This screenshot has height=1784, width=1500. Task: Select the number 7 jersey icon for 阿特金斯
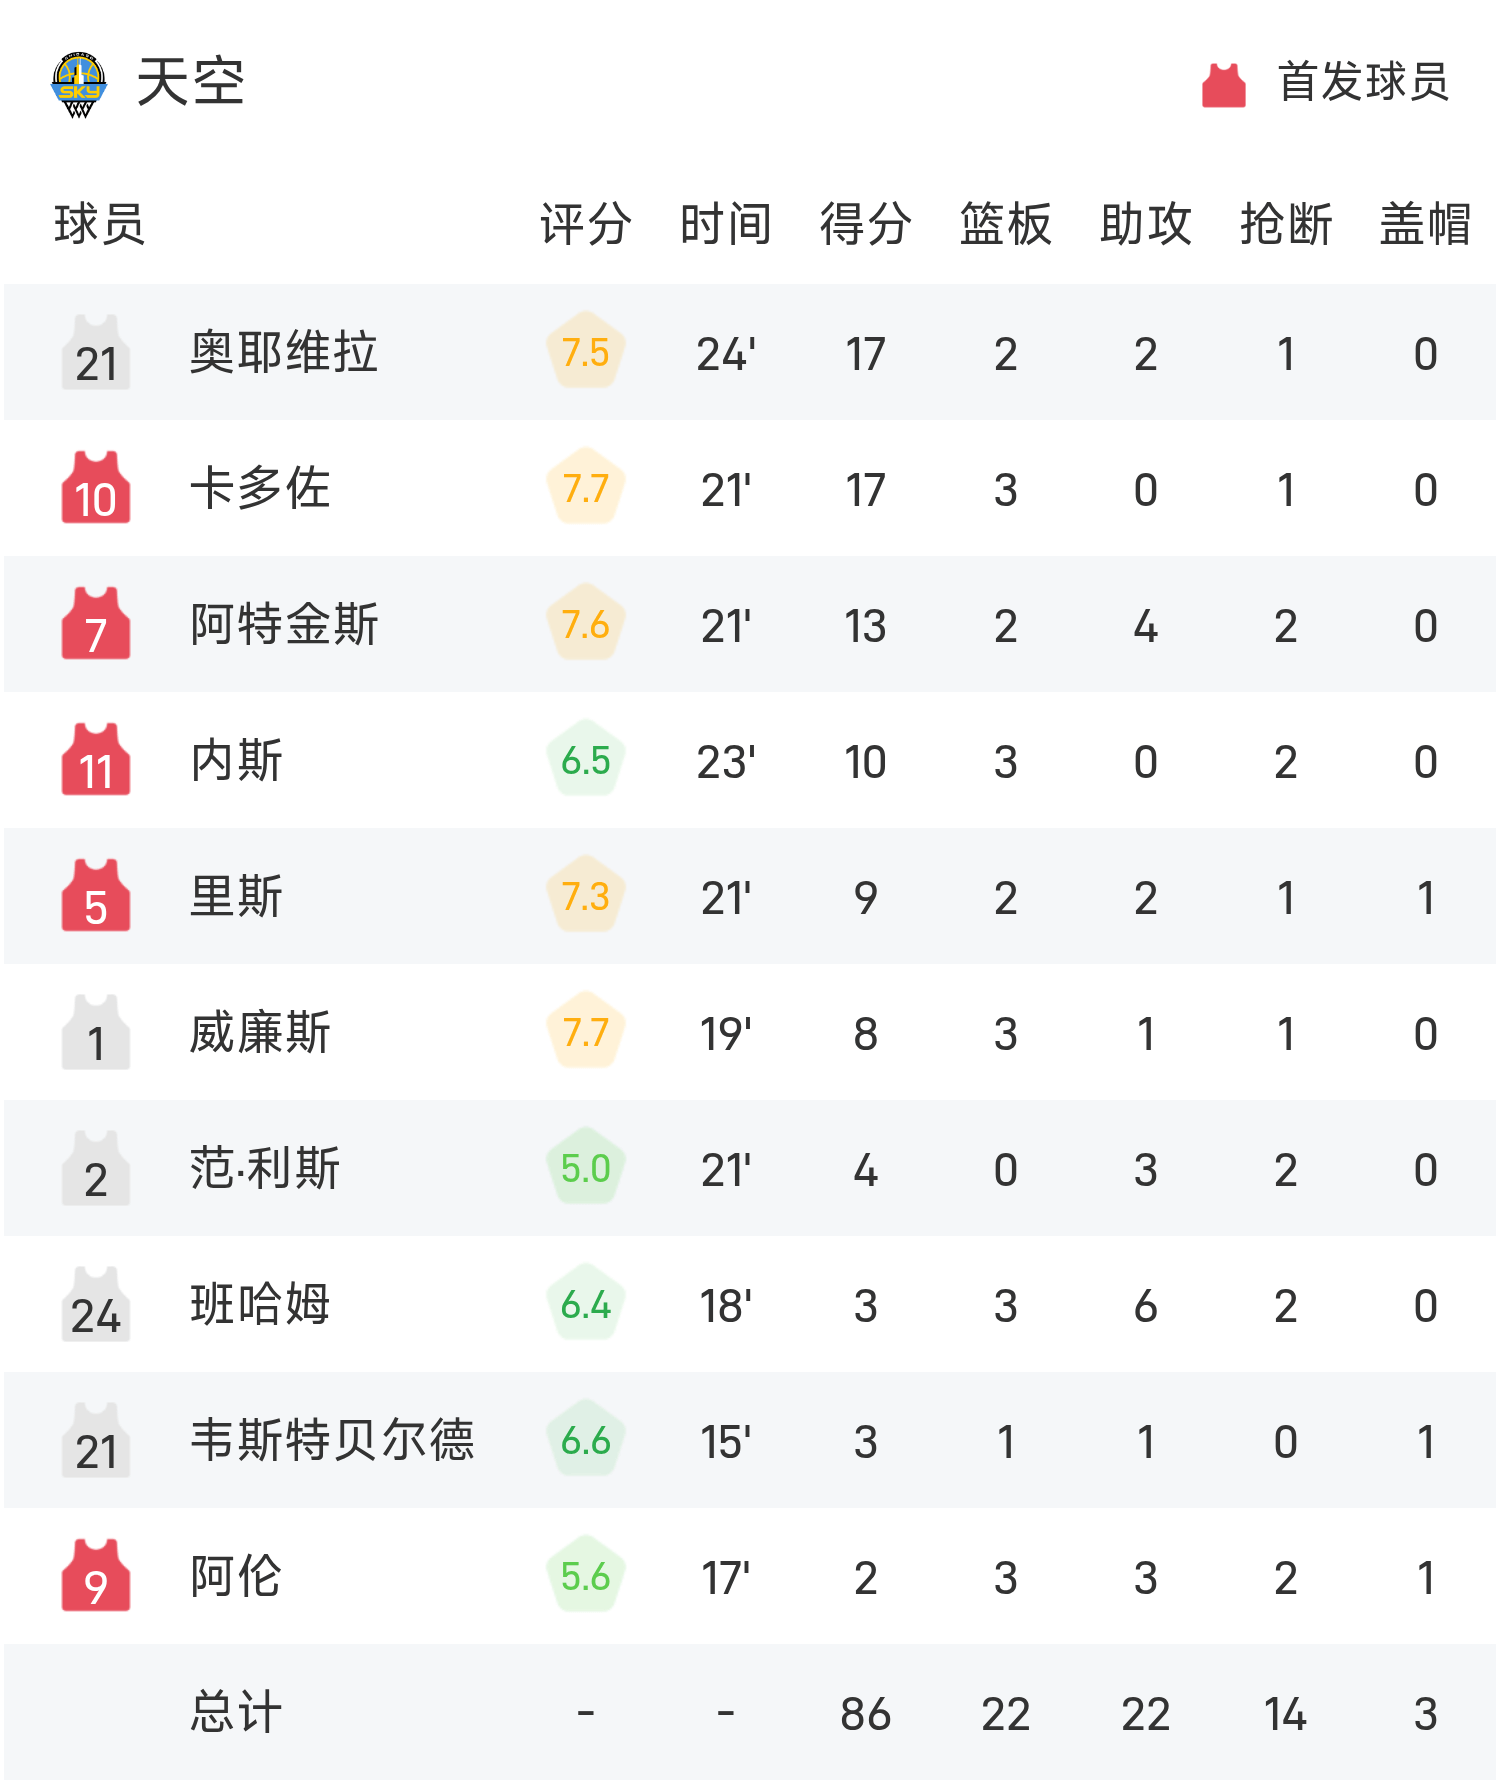tap(96, 623)
